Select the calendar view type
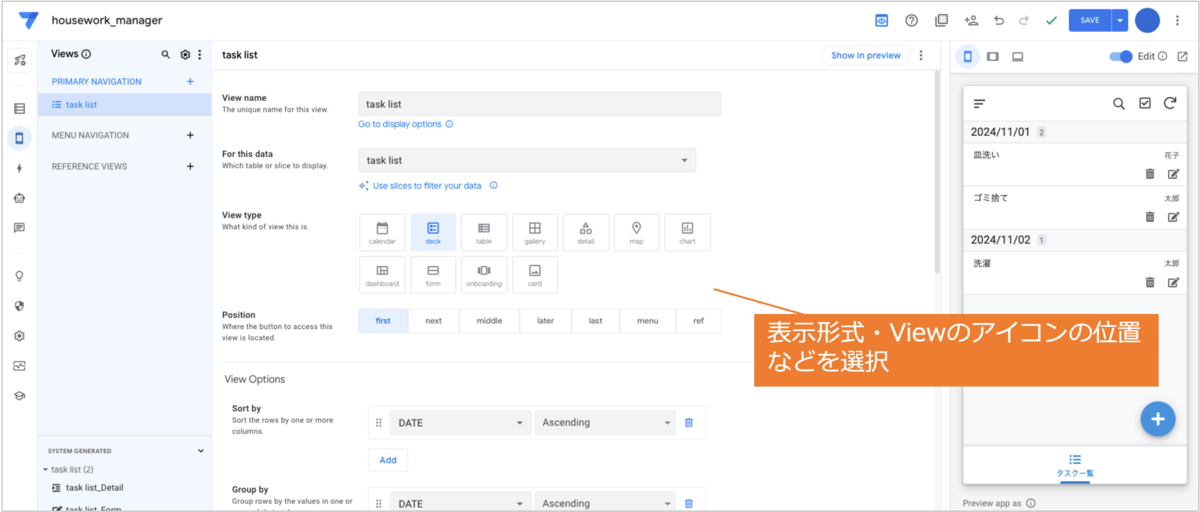The image size is (1200, 512). pos(382,232)
